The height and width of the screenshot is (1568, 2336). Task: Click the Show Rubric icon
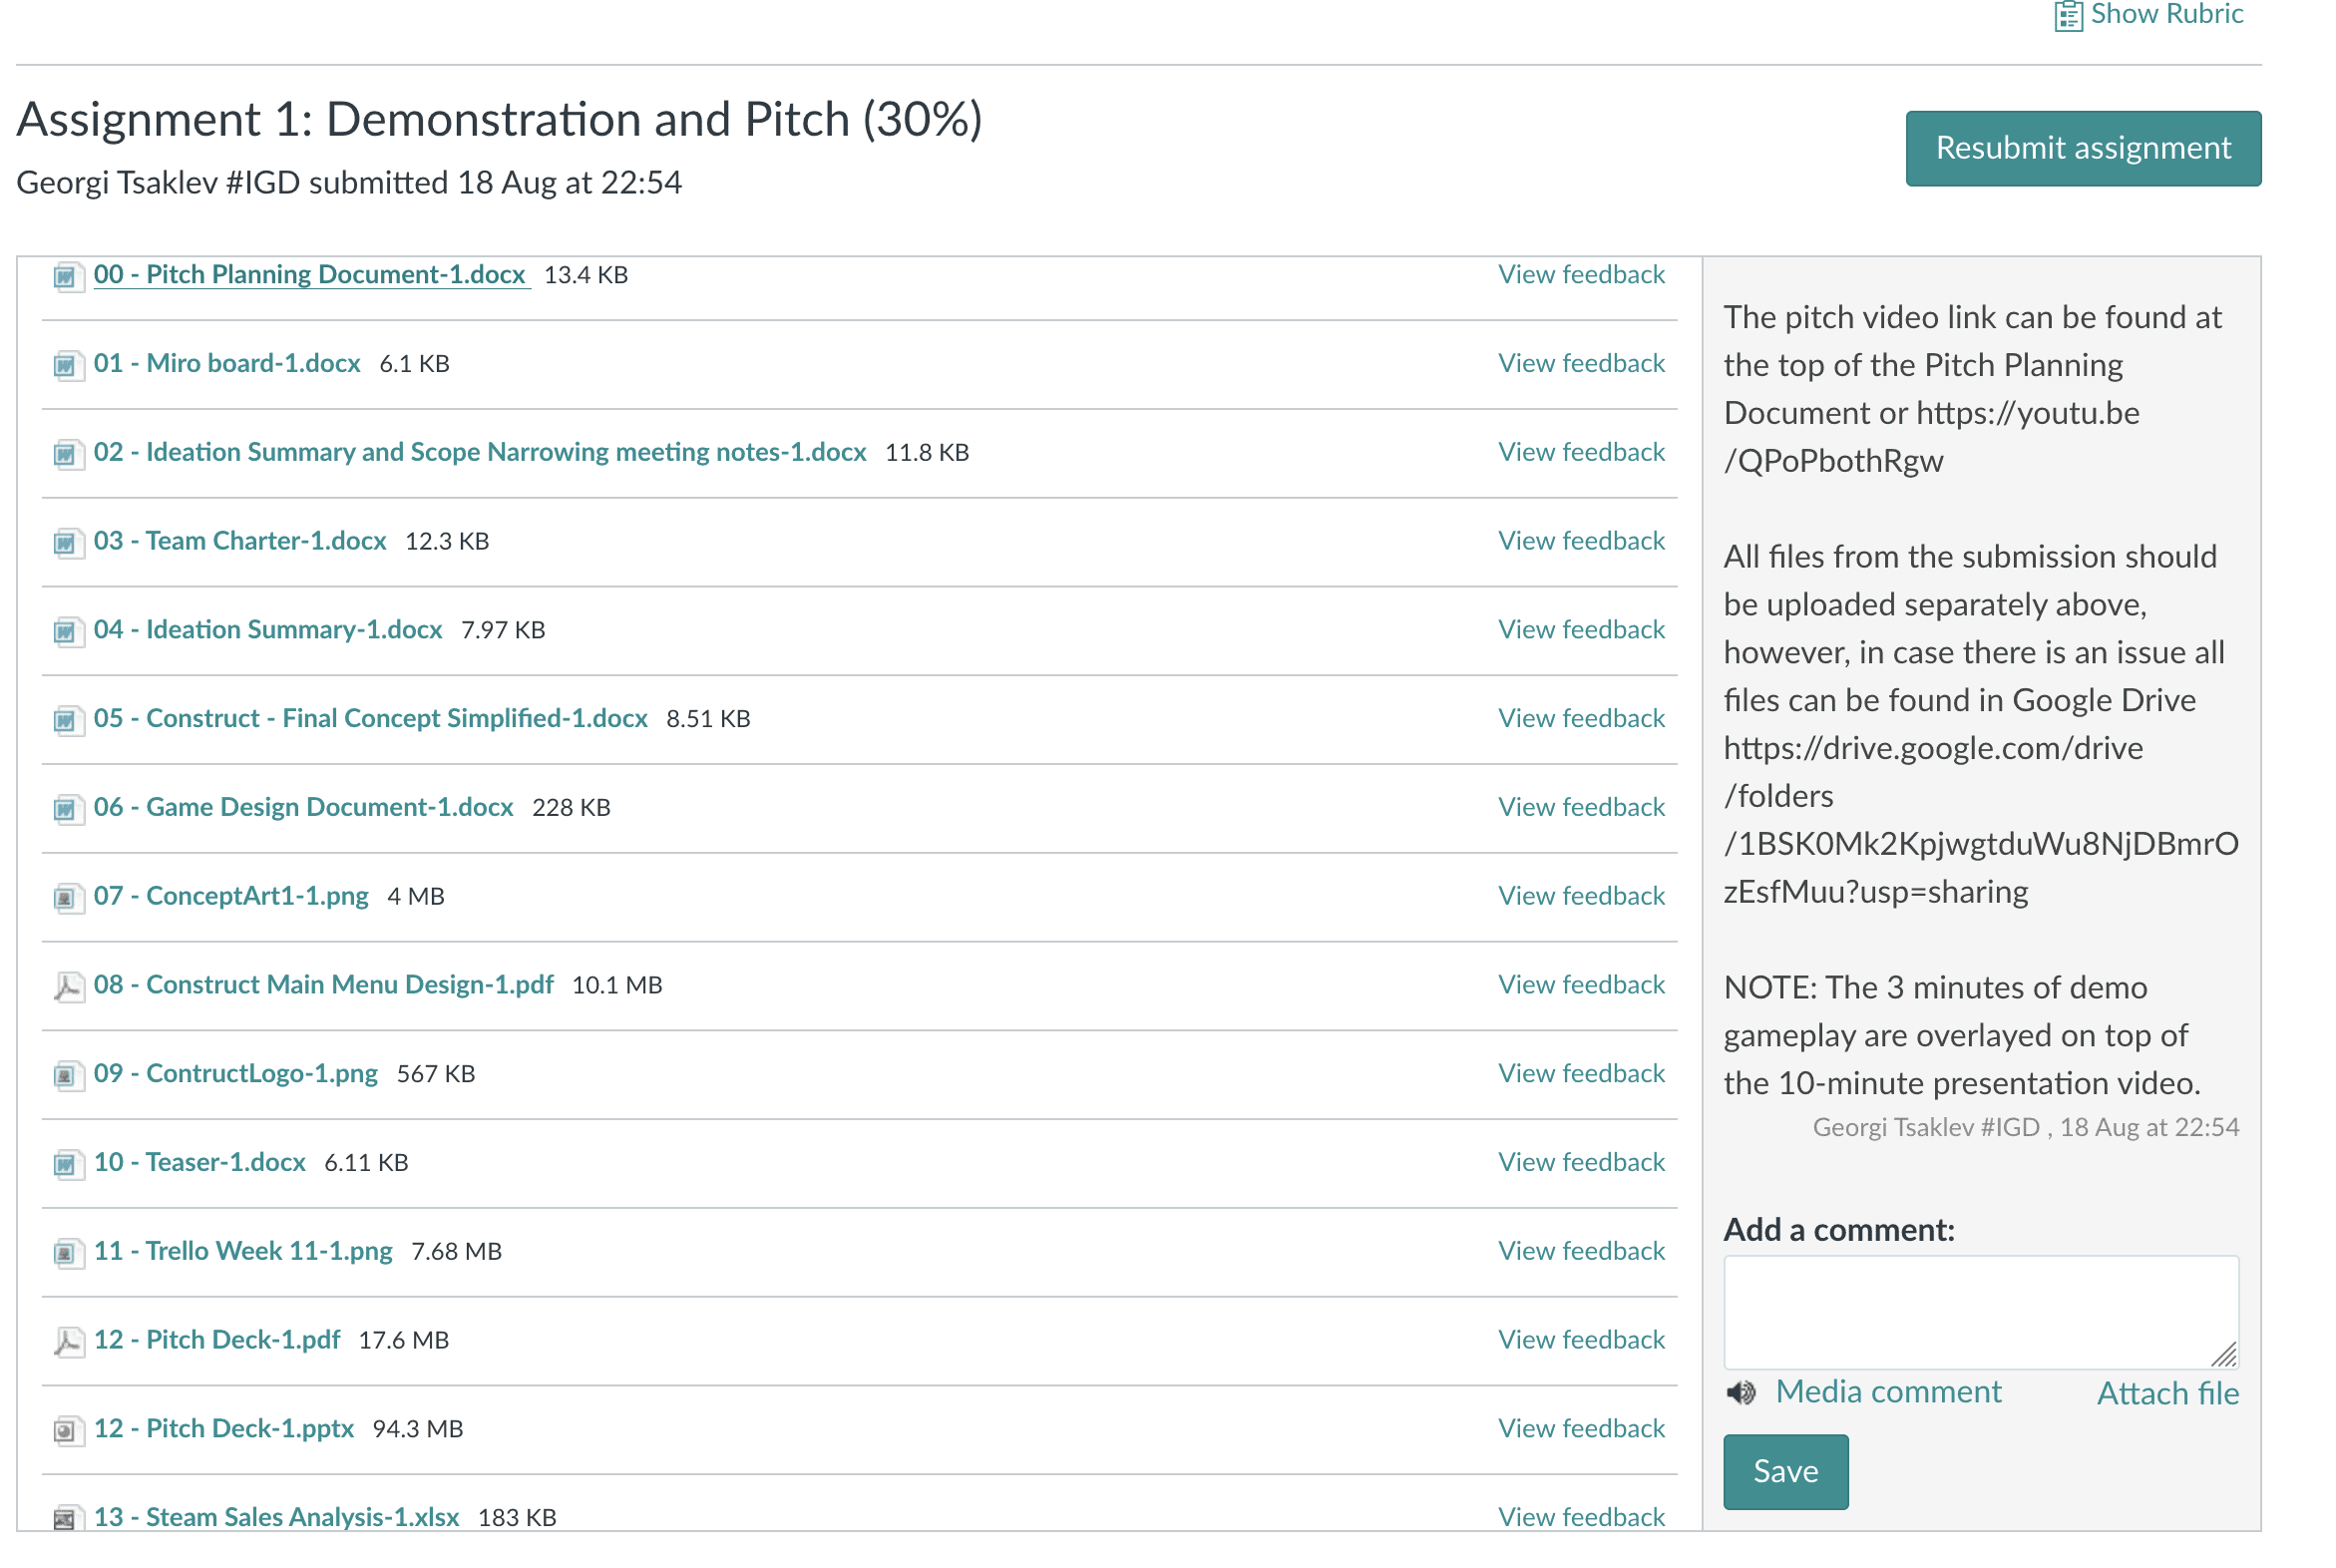point(2067,16)
